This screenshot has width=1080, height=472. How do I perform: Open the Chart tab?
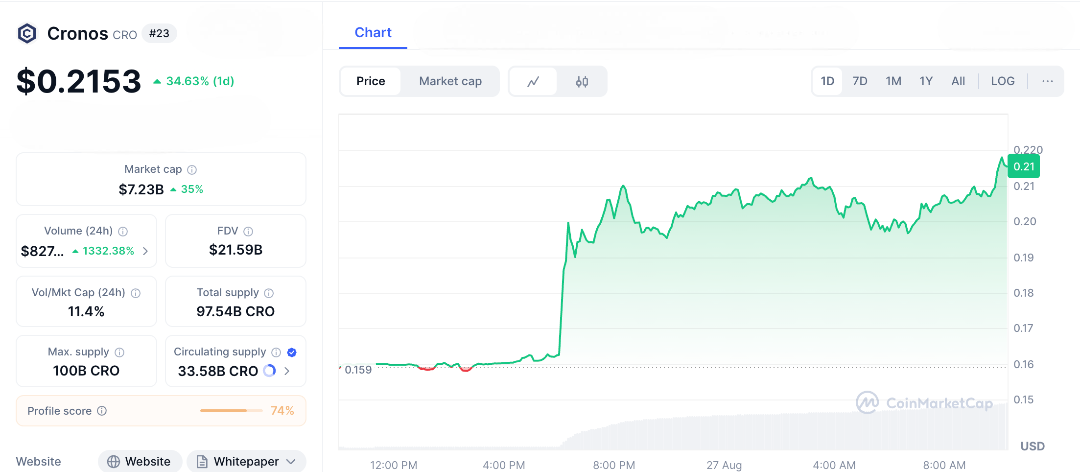(373, 32)
